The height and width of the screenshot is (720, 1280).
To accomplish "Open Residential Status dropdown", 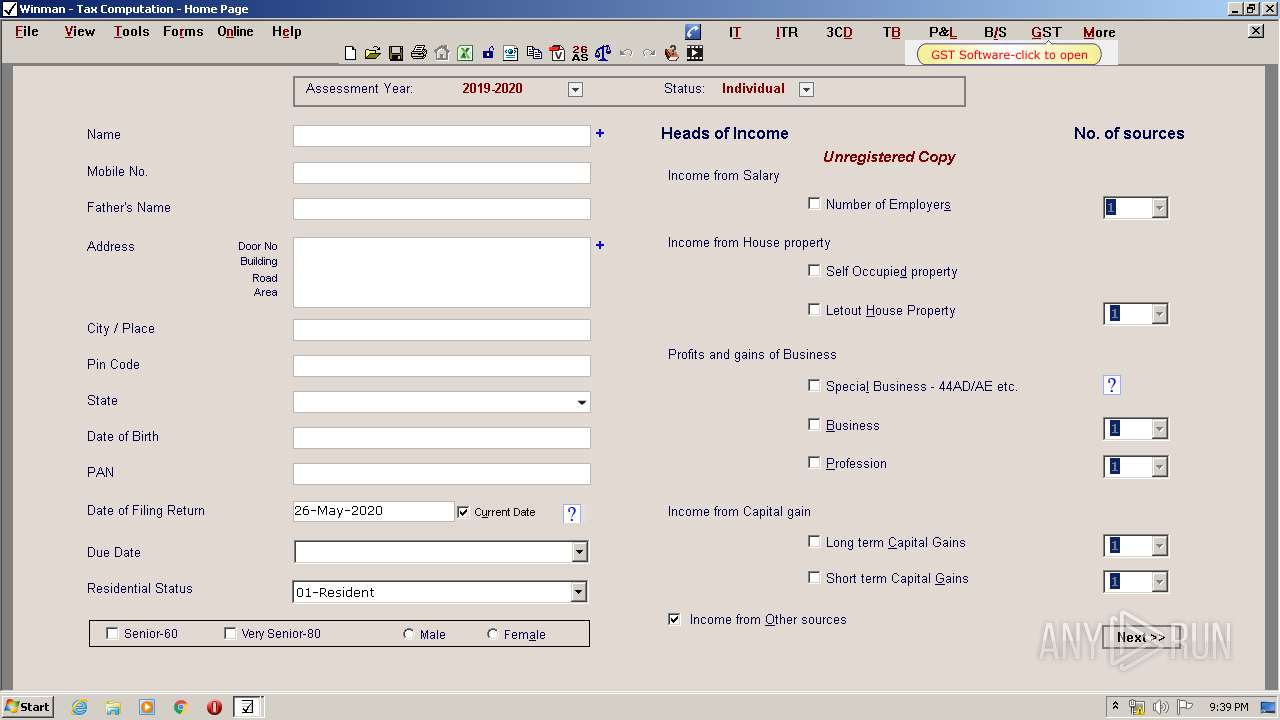I will click(x=578, y=592).
